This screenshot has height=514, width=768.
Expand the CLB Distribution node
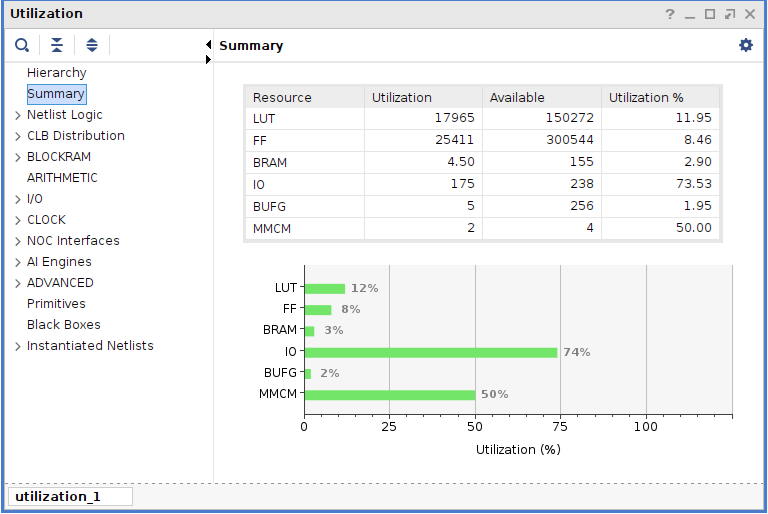pos(18,136)
